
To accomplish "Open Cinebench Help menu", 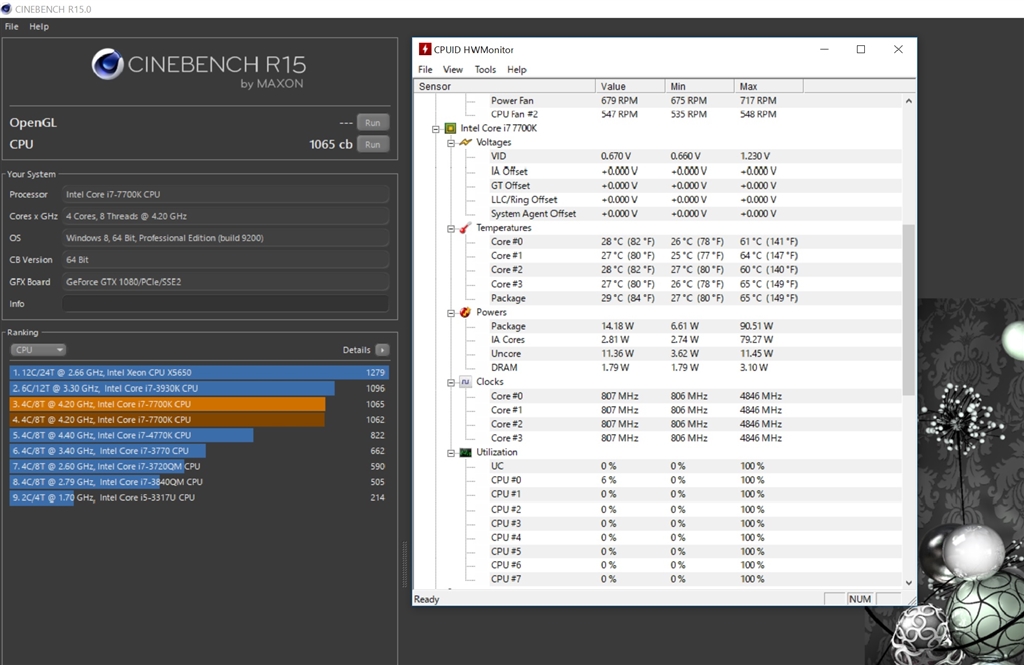I will click(39, 27).
